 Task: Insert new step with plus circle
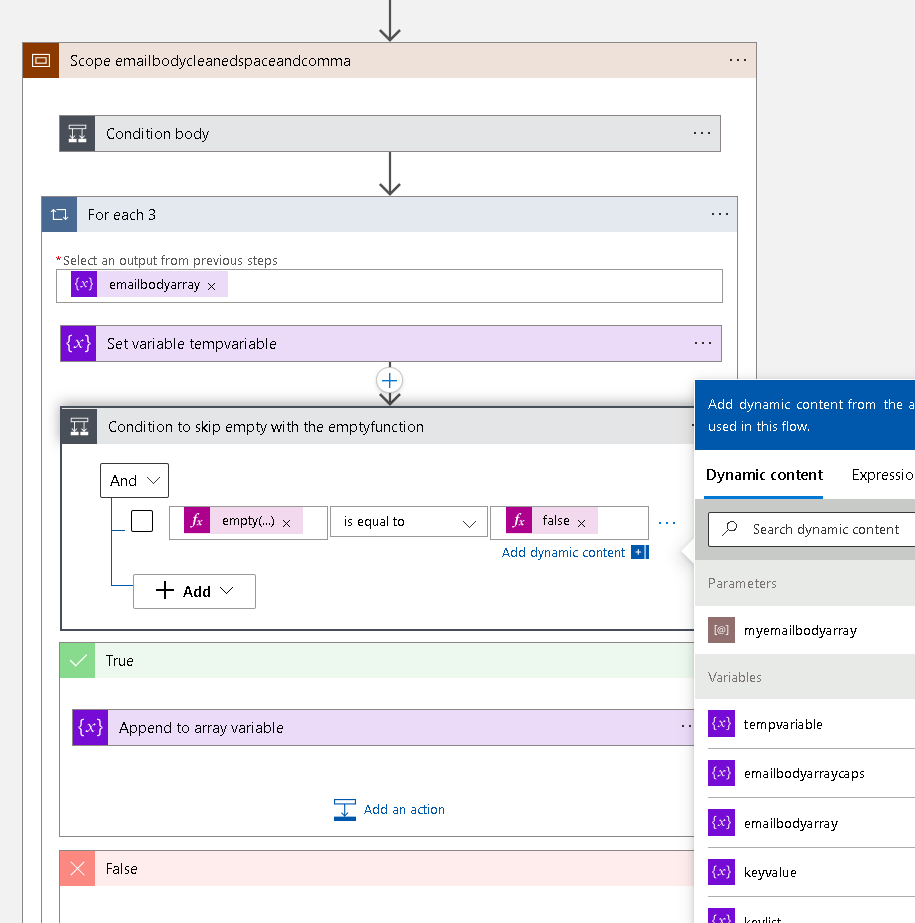[389, 381]
